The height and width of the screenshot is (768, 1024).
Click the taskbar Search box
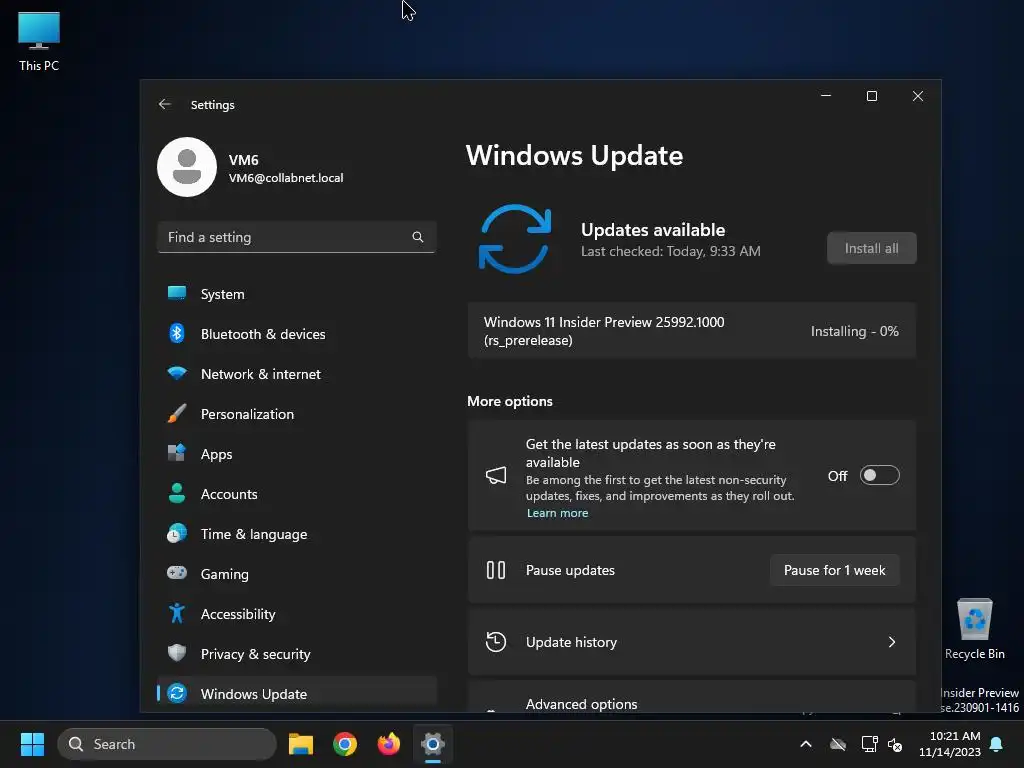pos(167,744)
